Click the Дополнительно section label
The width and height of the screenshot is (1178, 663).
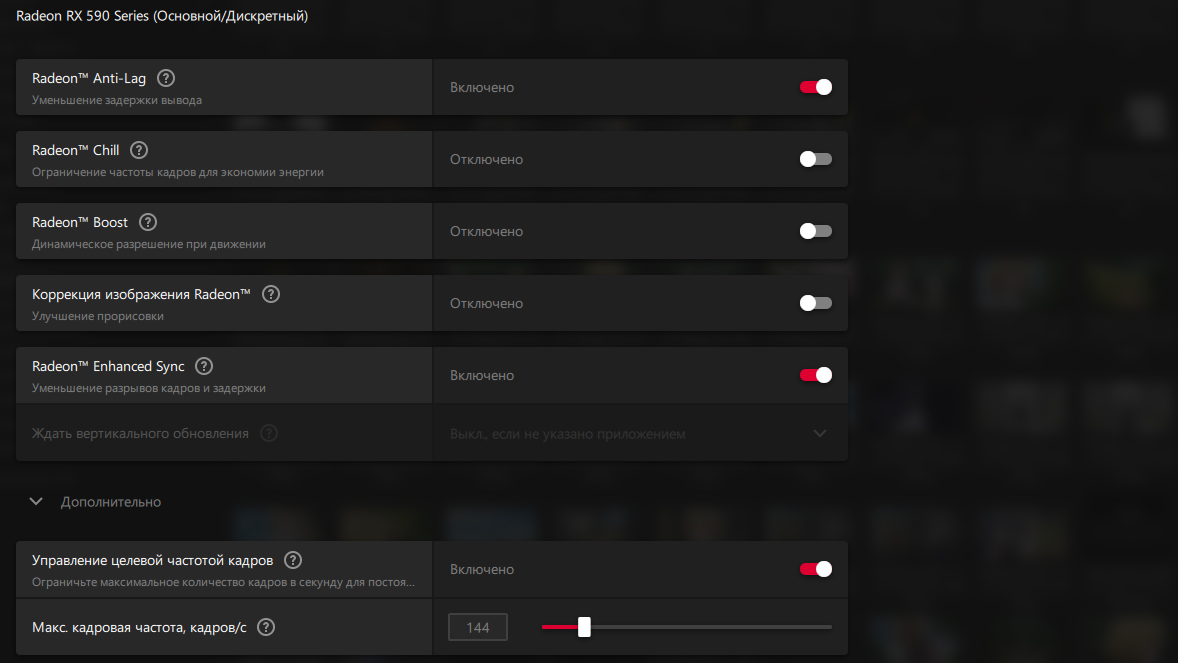[x=110, y=502]
